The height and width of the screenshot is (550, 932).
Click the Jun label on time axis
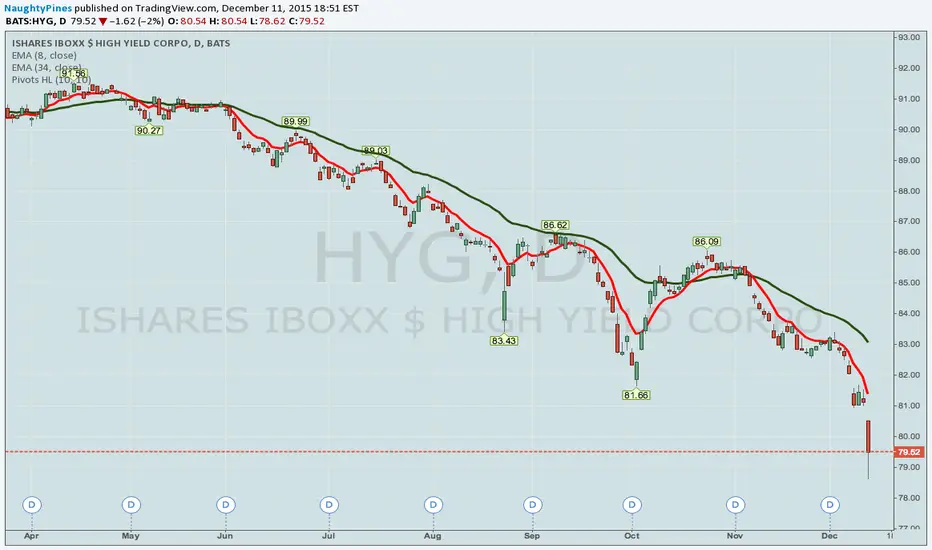225,536
